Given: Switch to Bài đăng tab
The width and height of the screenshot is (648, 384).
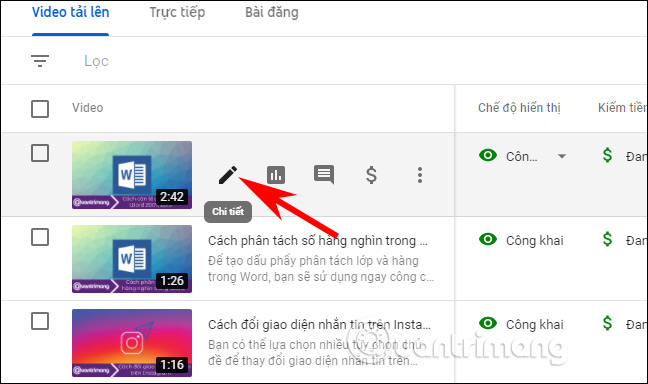Looking at the screenshot, I should pyautogui.click(x=272, y=12).
